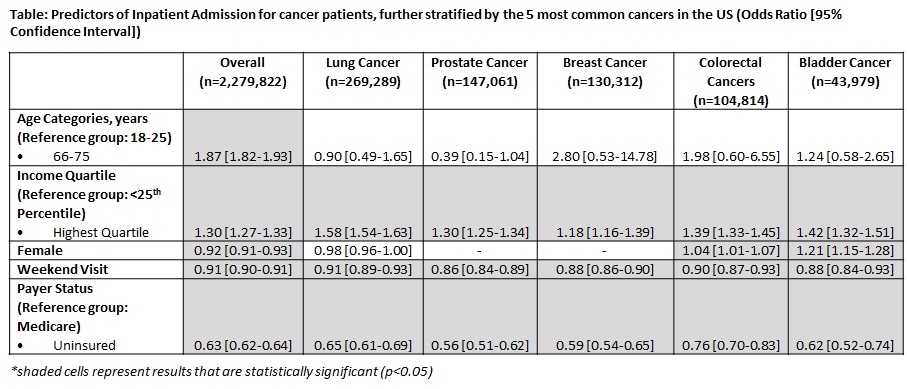Select the Weekend Visit row label
The width and height of the screenshot is (907, 389).
click(x=62, y=270)
